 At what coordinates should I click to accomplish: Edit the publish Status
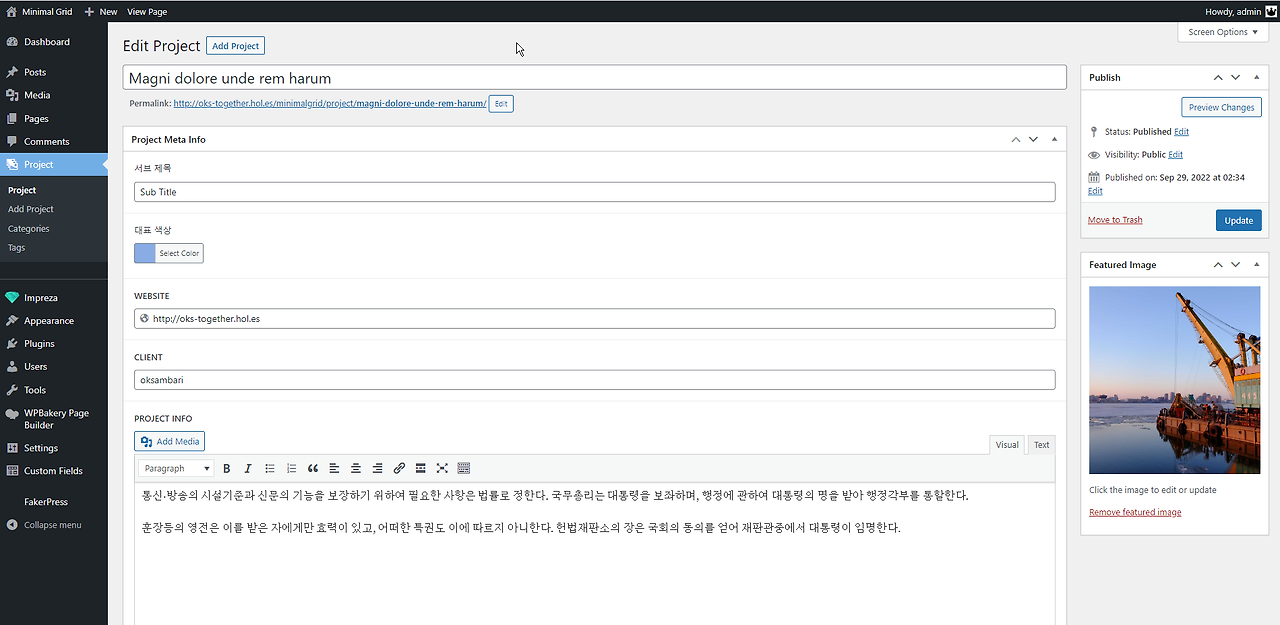[x=1181, y=132]
